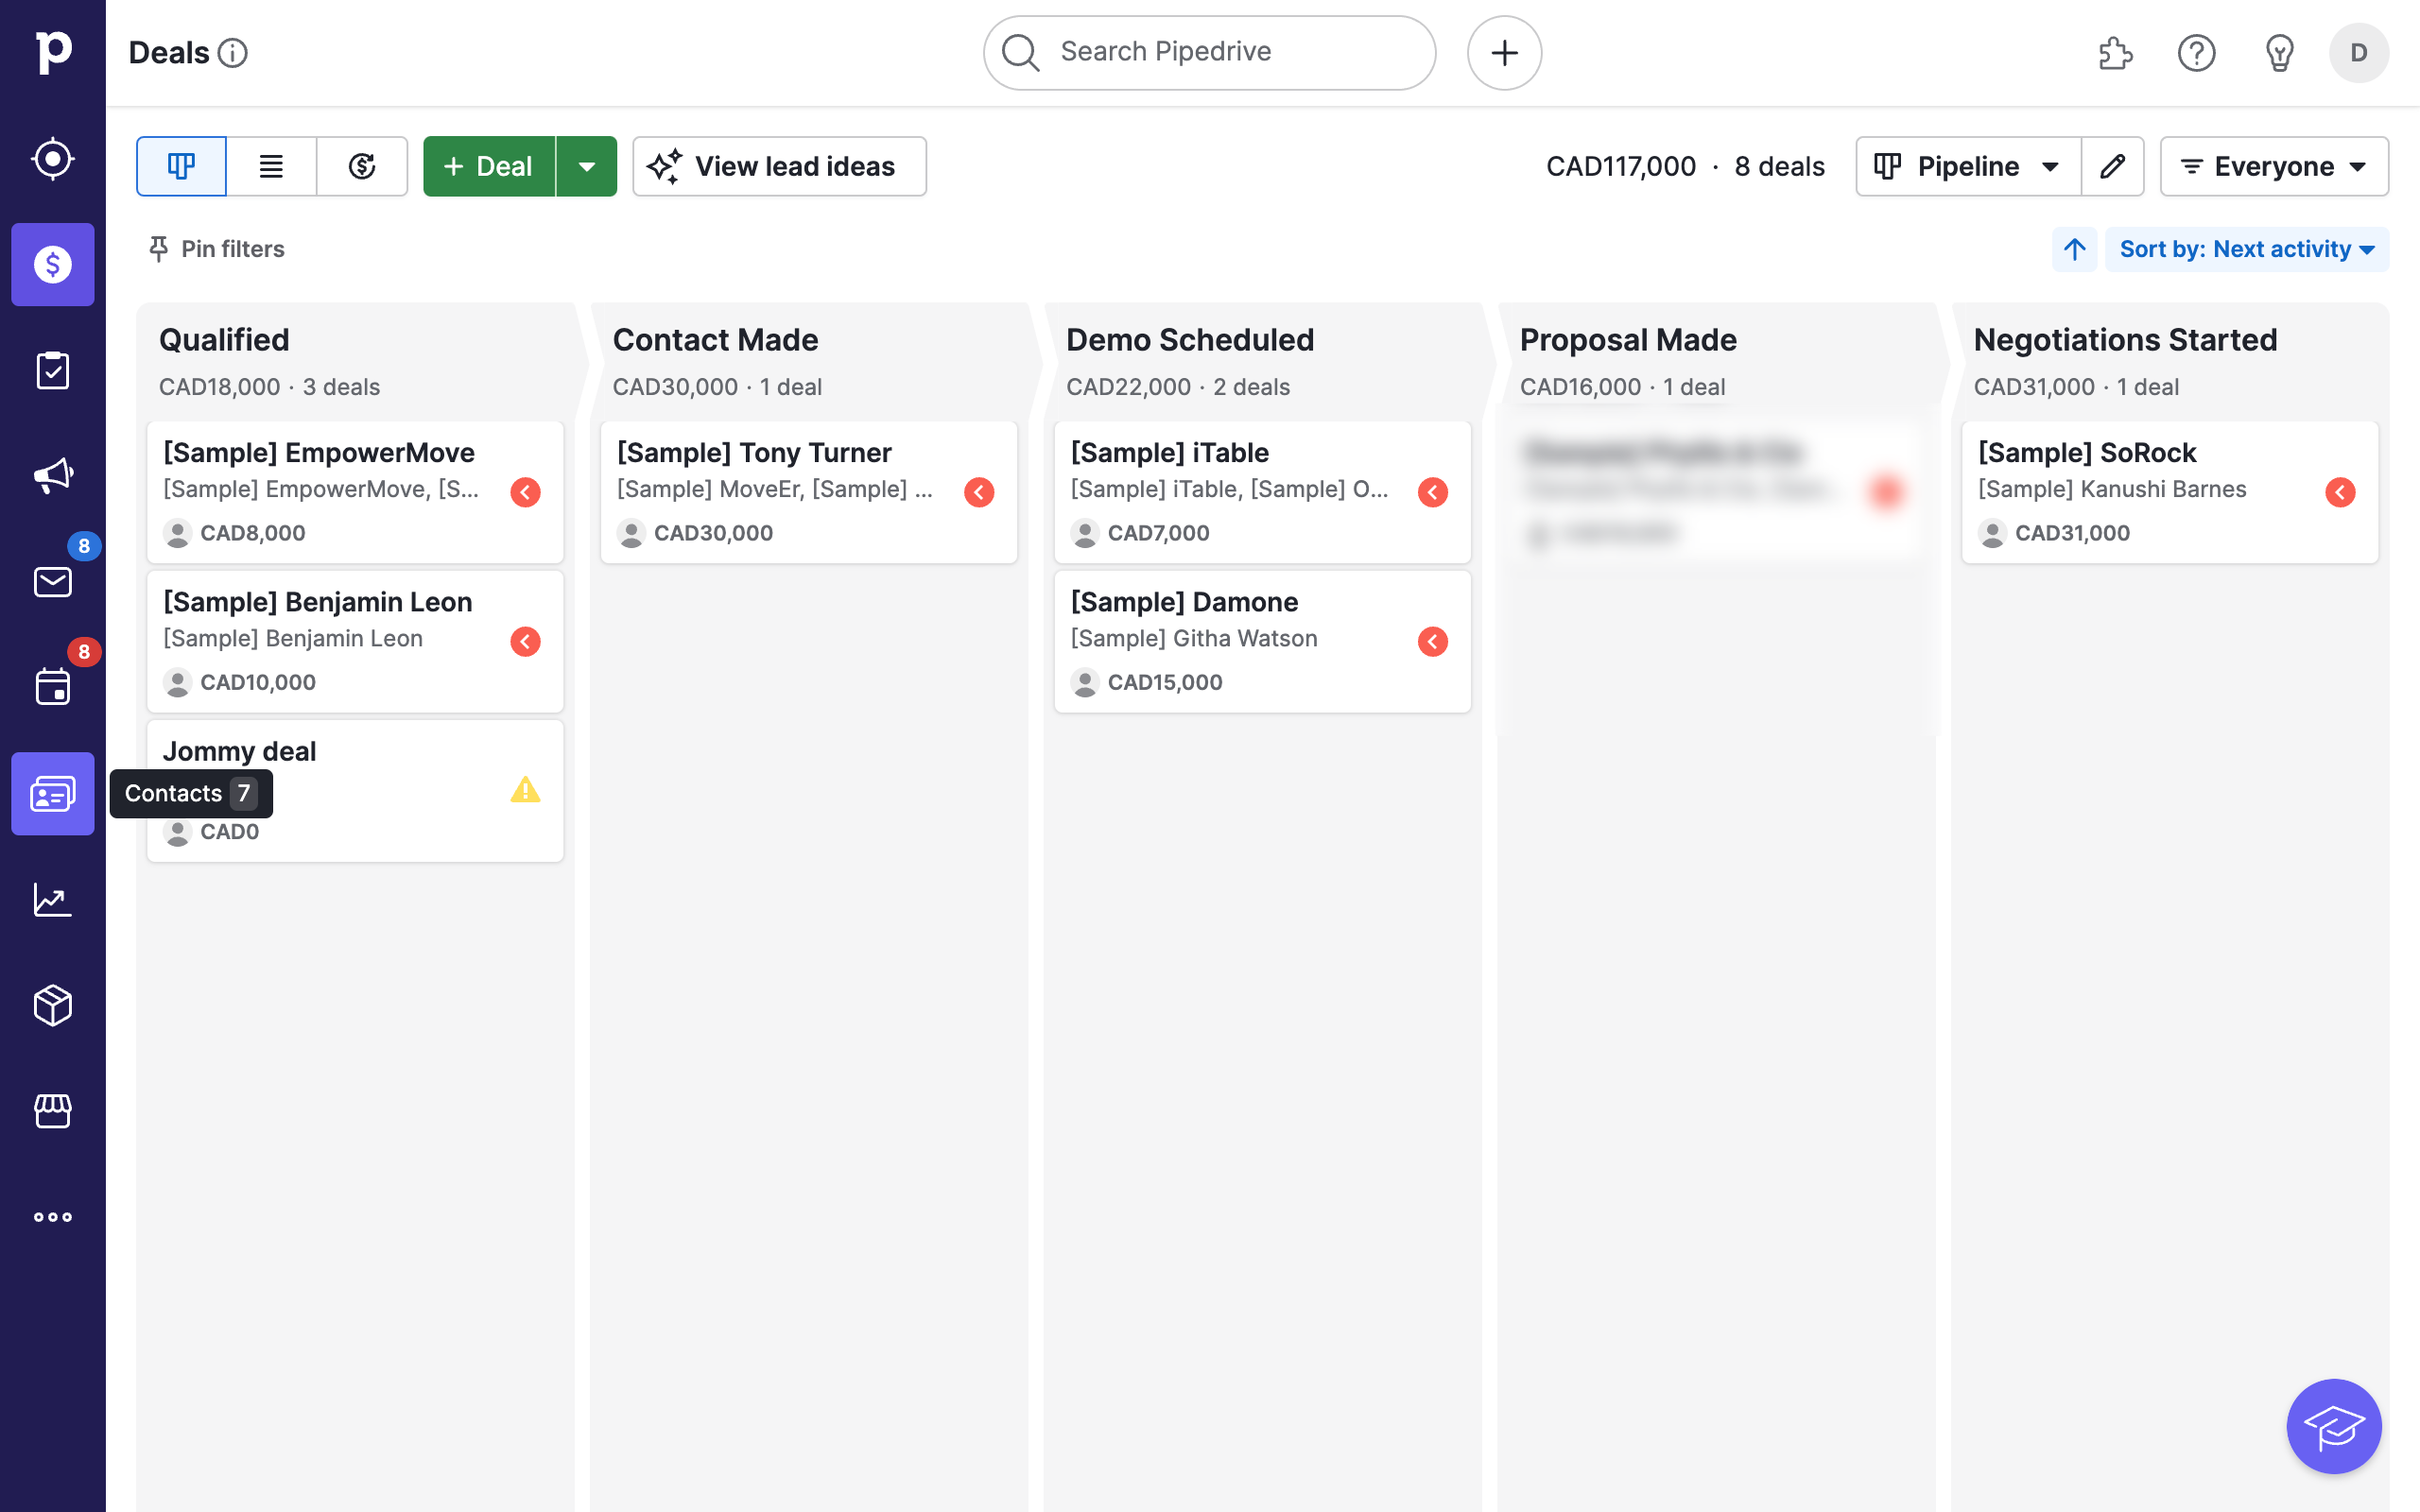
Task: Open the [Sample] SoRock deal
Action: point(2169,492)
